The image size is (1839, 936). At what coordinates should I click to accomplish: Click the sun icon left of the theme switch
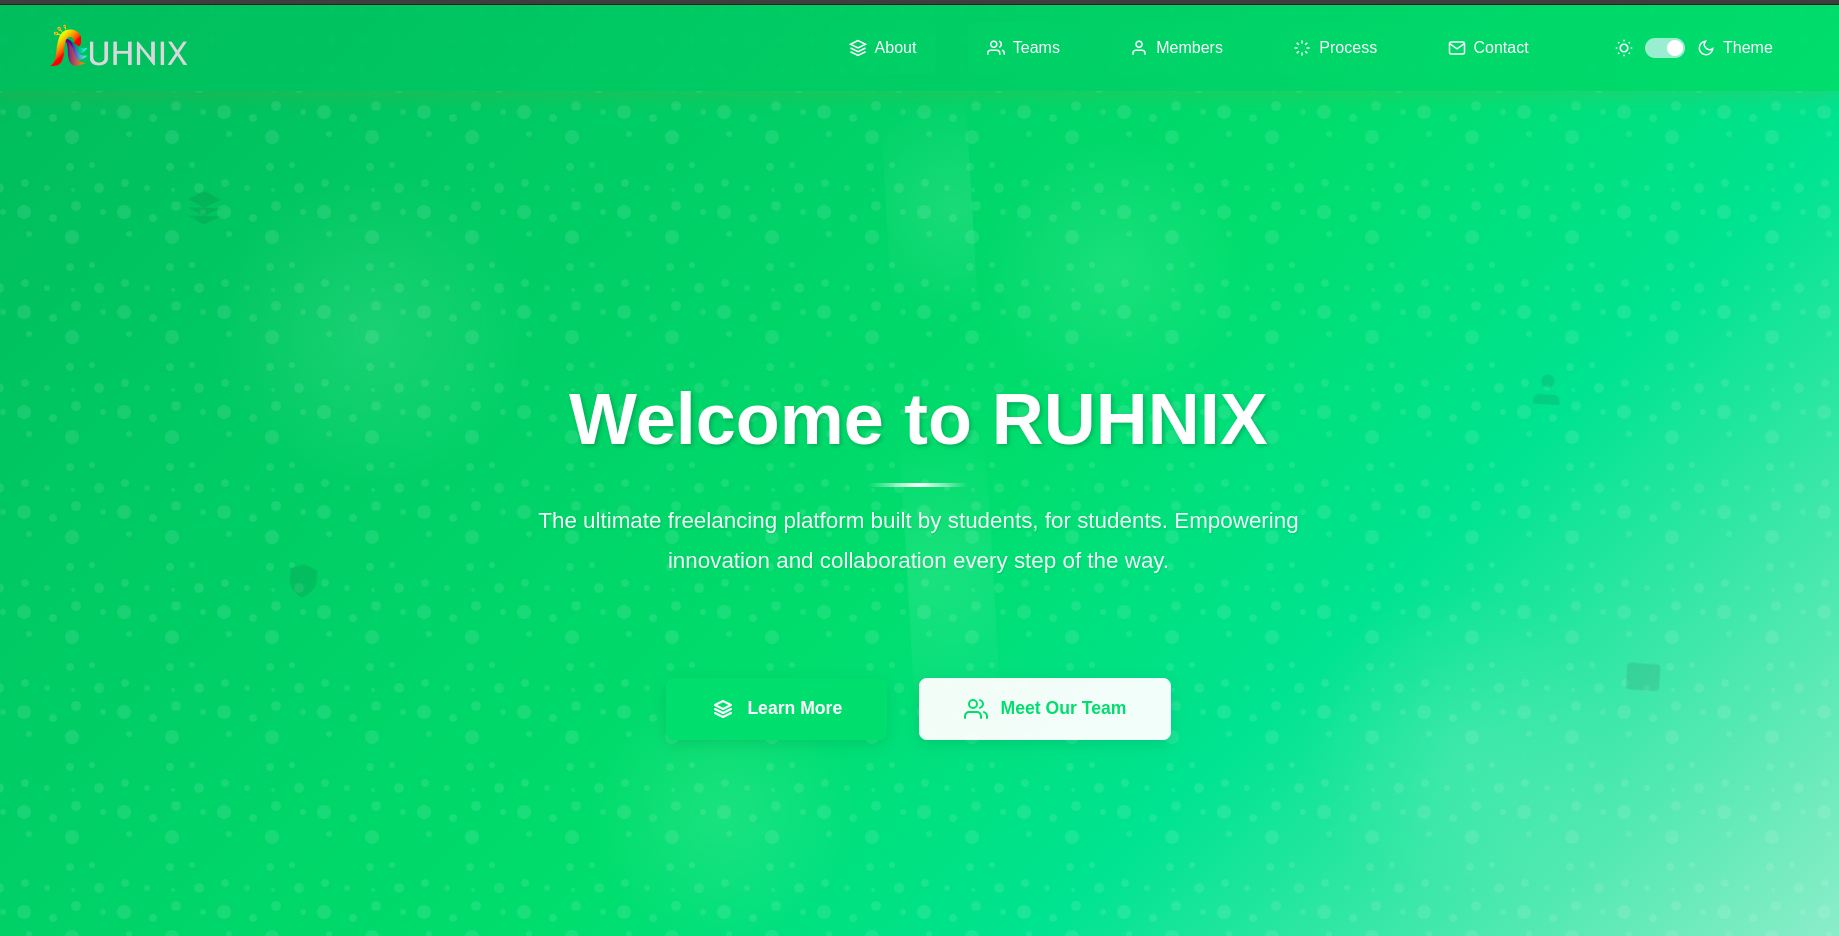click(x=1623, y=47)
